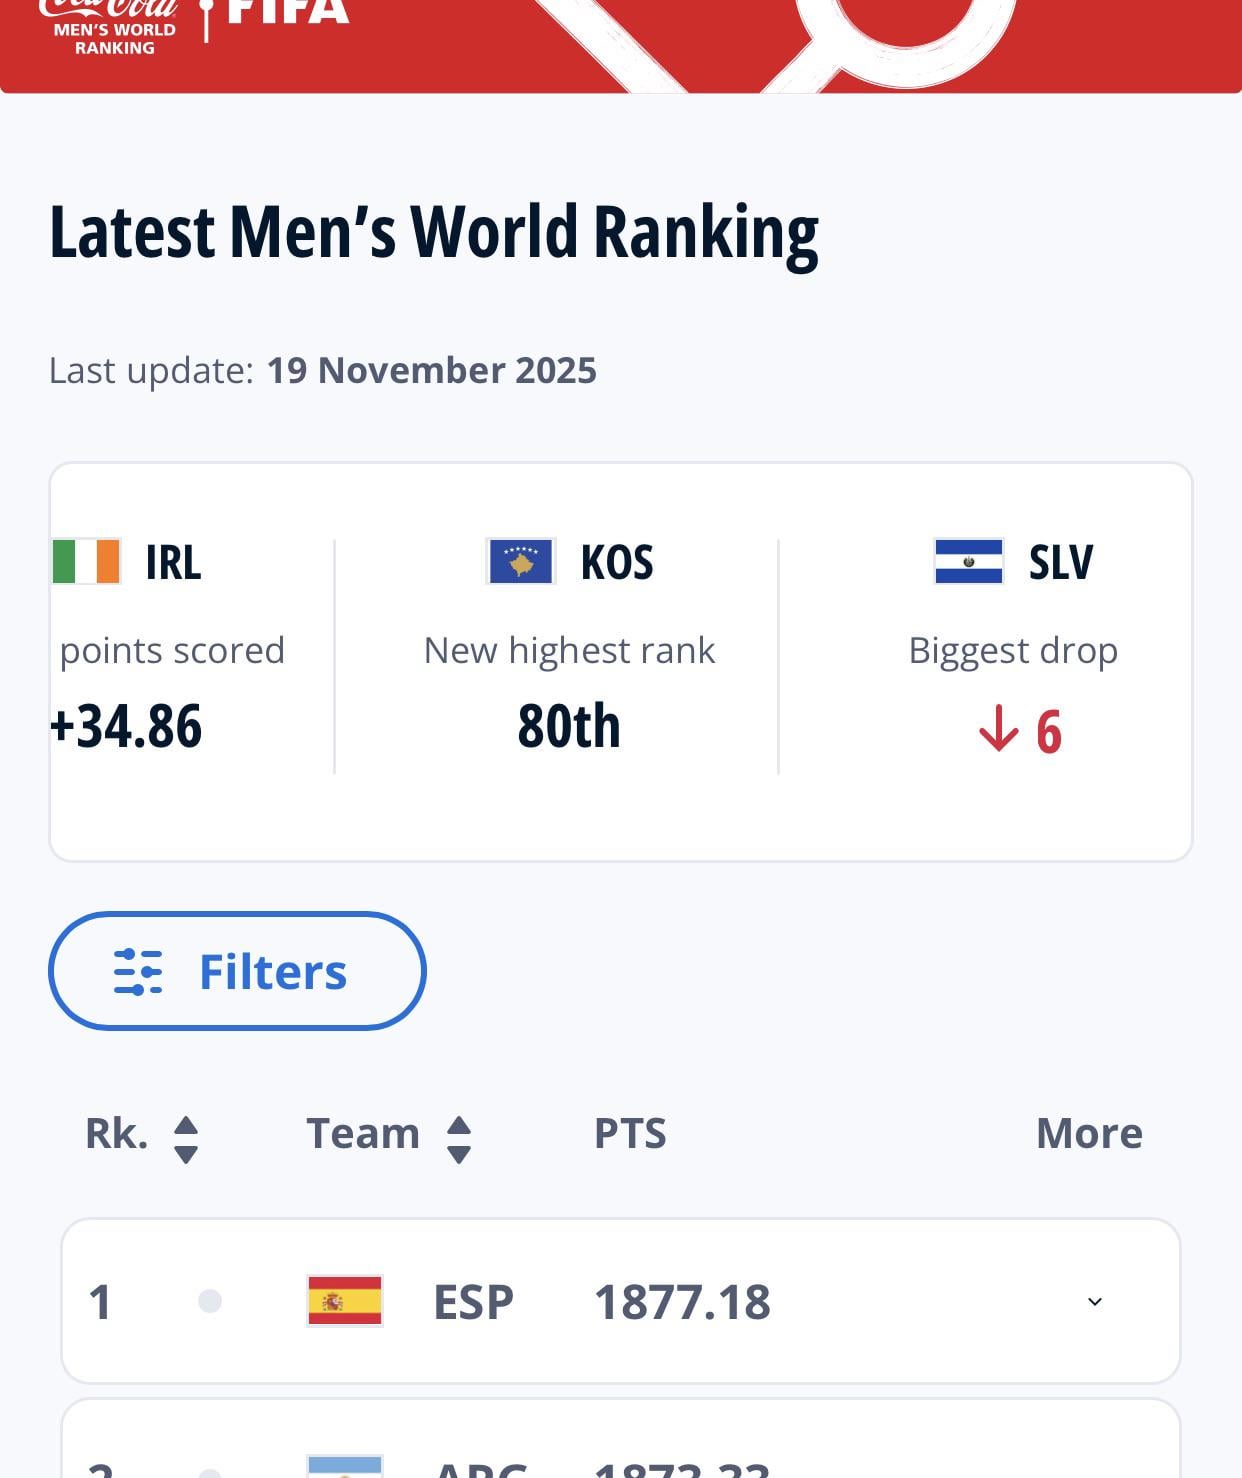Screen dimensions: 1242x1478
Task: Click the ESP team code link
Action: point(473,1302)
